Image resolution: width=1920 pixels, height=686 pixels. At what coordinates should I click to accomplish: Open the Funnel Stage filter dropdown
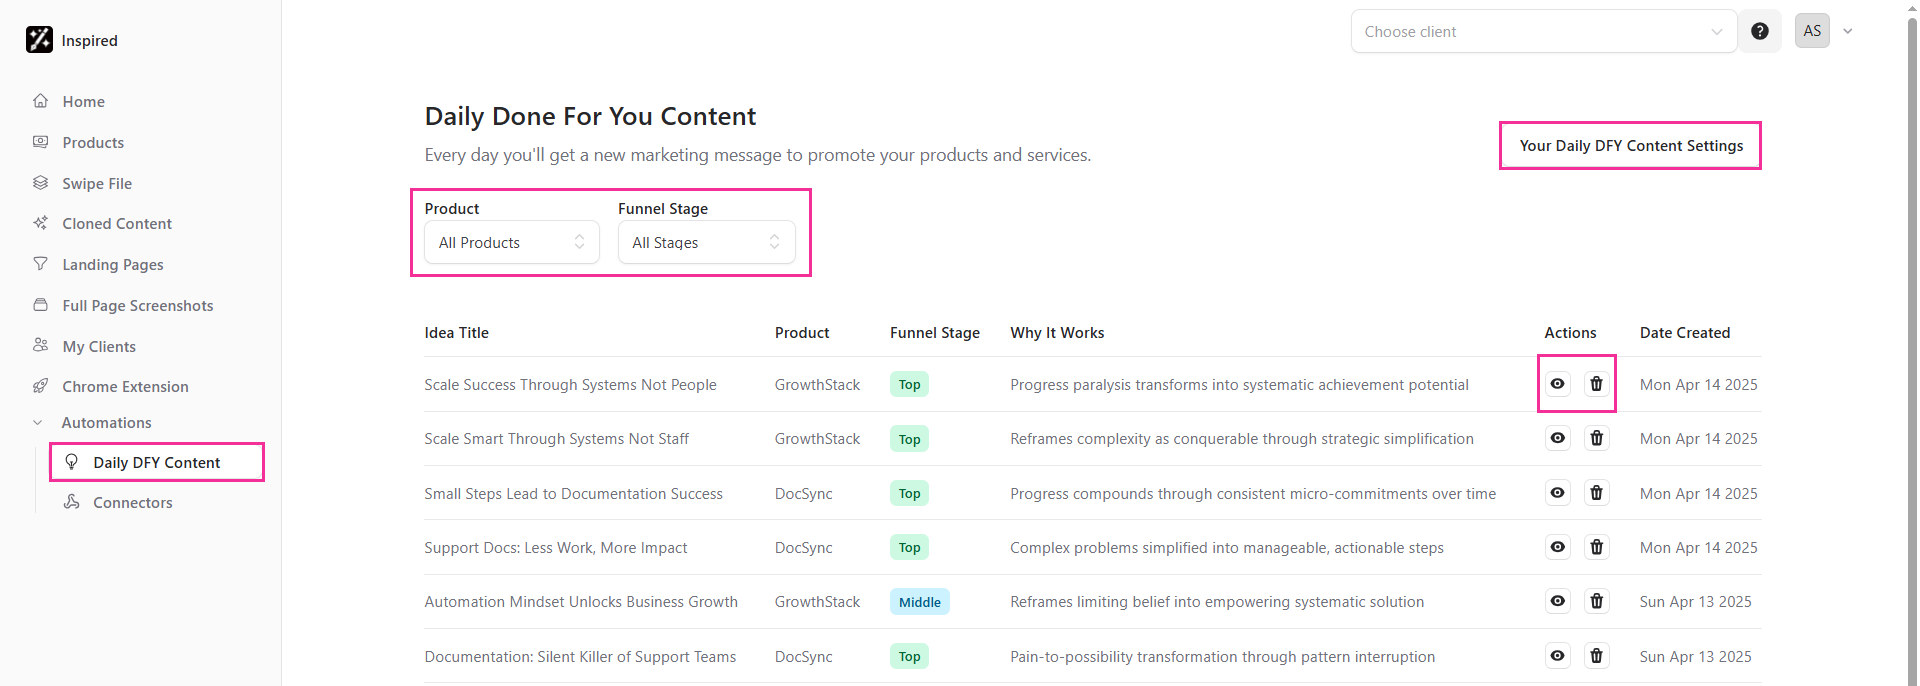(706, 242)
